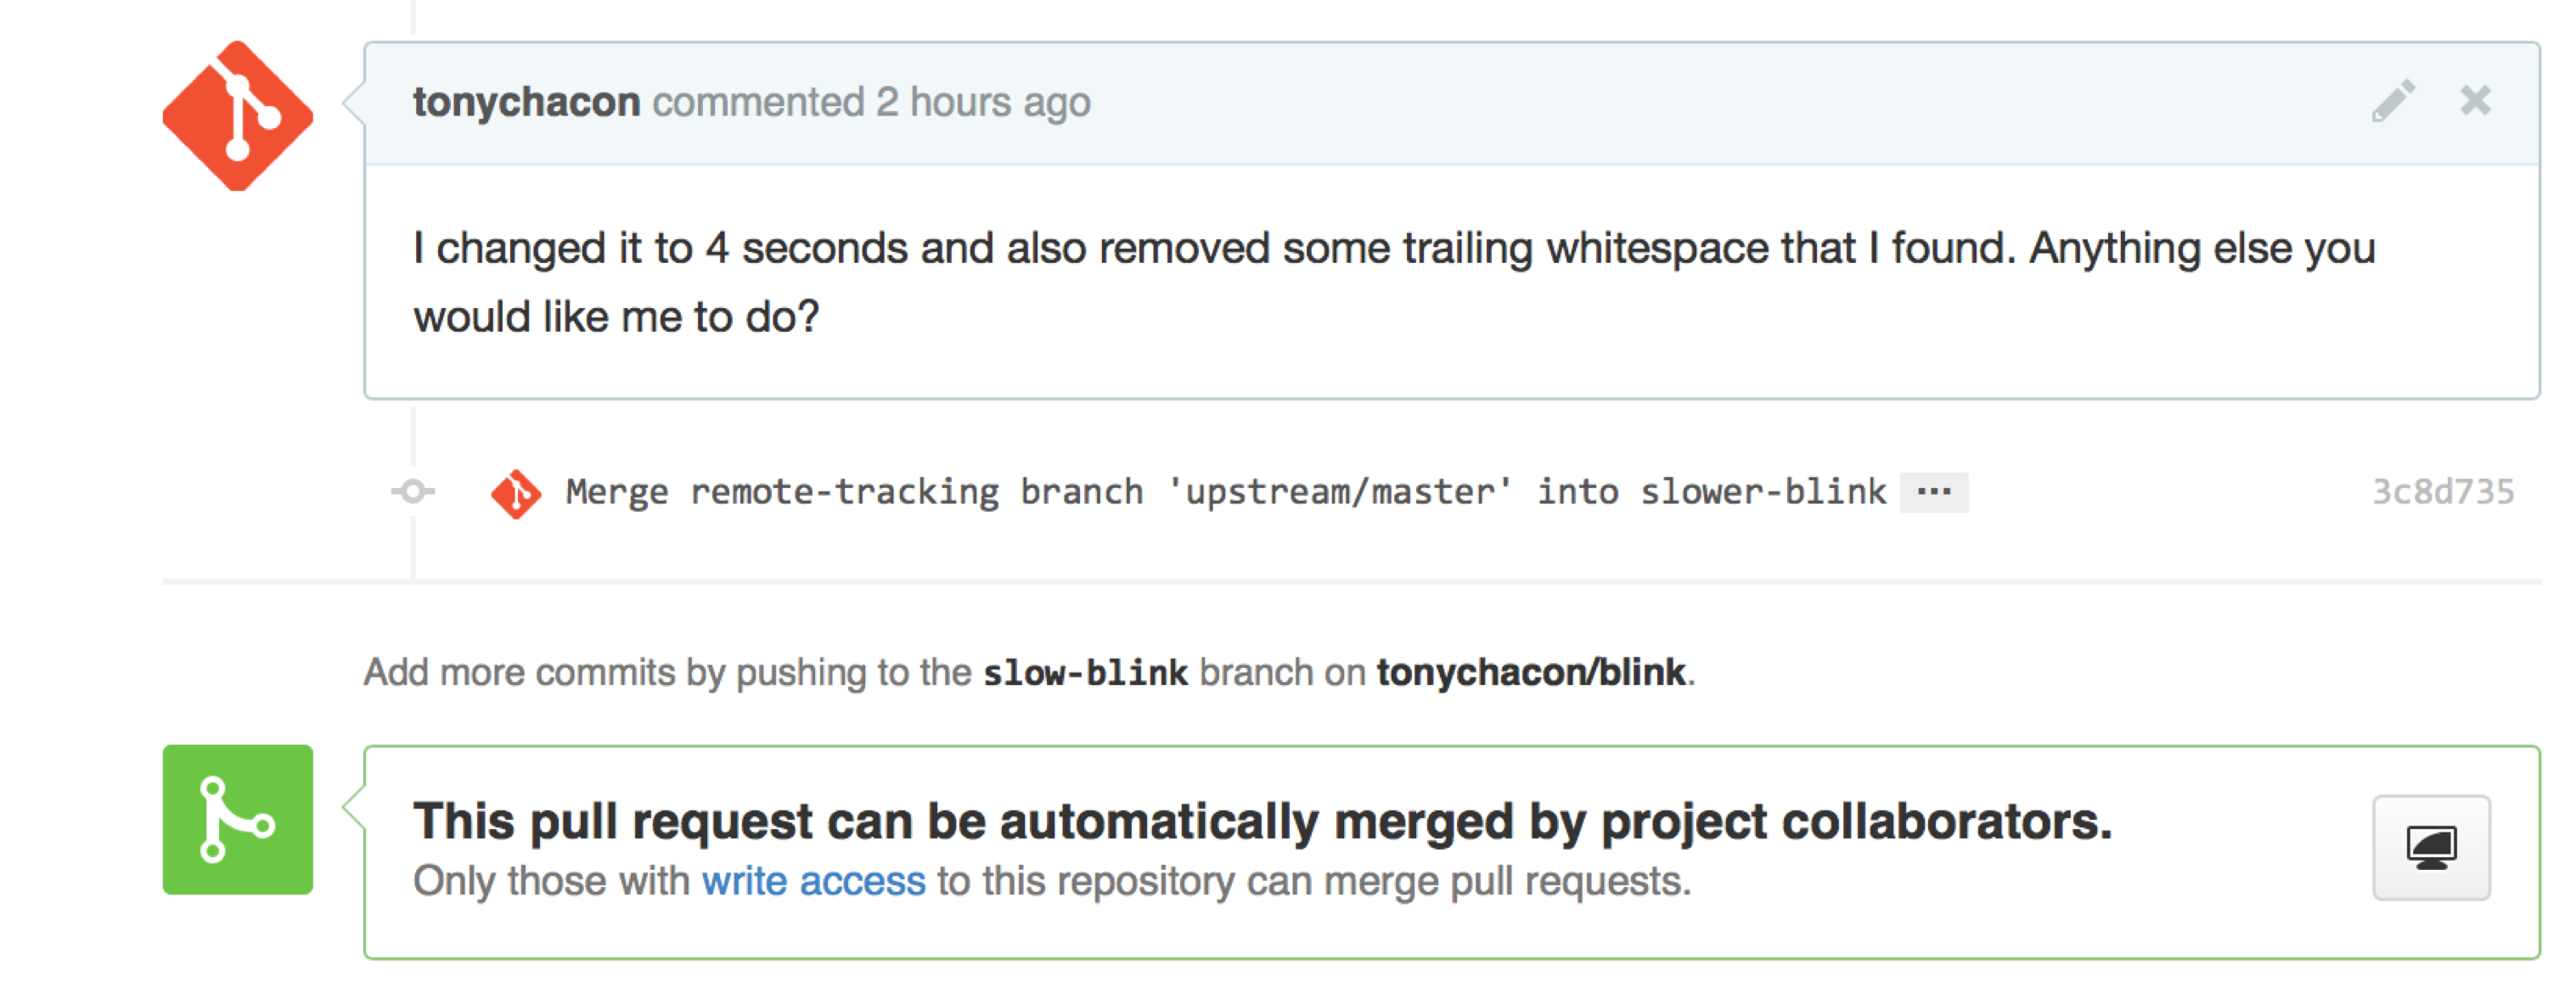This screenshot has height=998, width=2576.
Task: Click the slow-blink branch name
Action: tap(1085, 673)
